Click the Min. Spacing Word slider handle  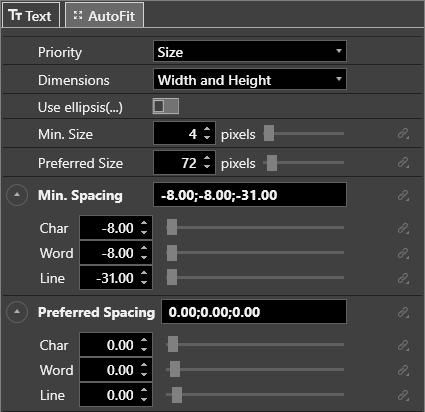pos(172,252)
